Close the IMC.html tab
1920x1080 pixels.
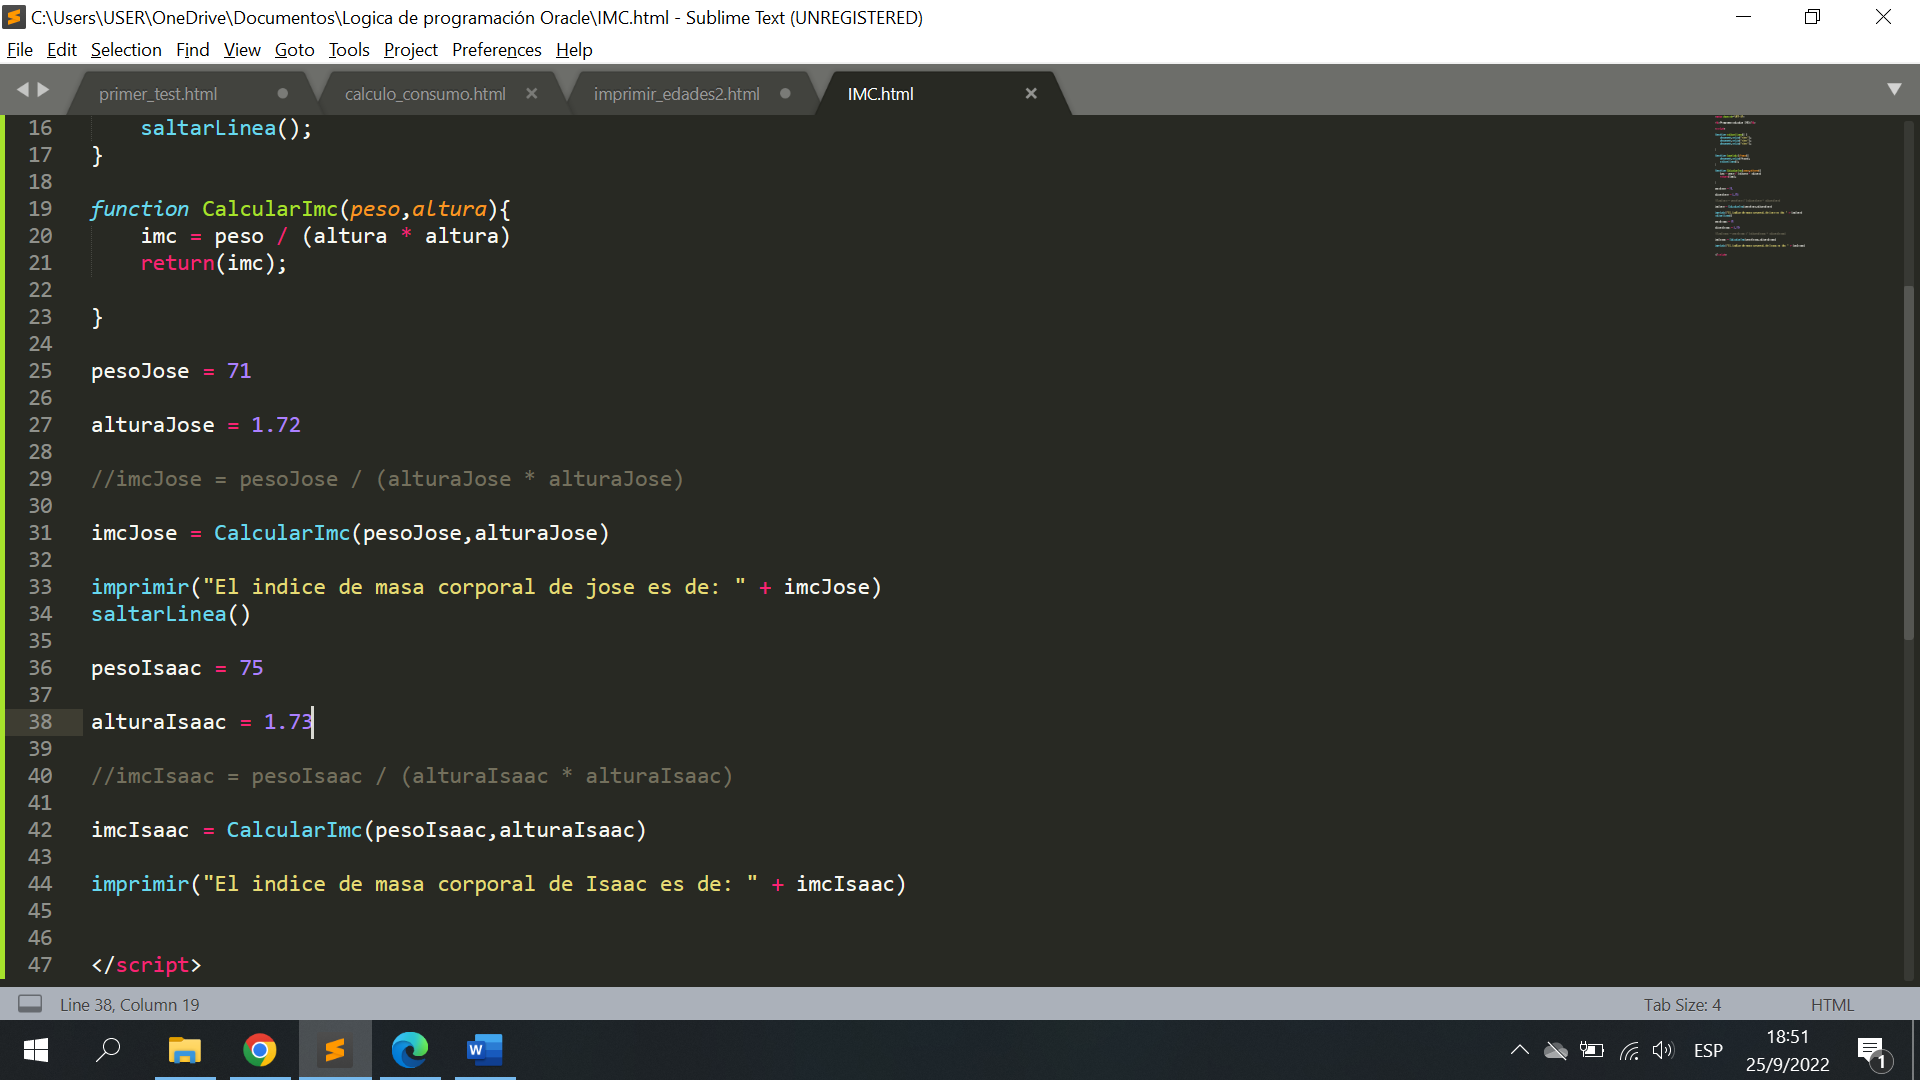[x=1031, y=93]
